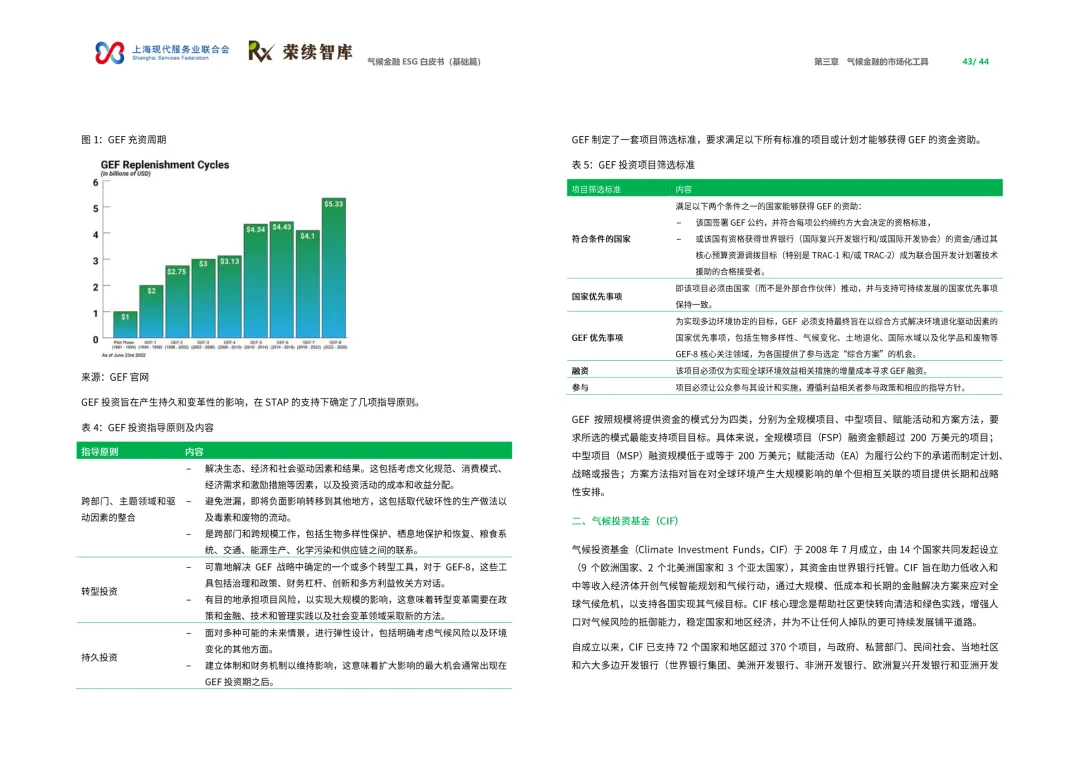1080x764 pixels.
Task: Click the $2.75 bar in chart
Action: coord(176,302)
